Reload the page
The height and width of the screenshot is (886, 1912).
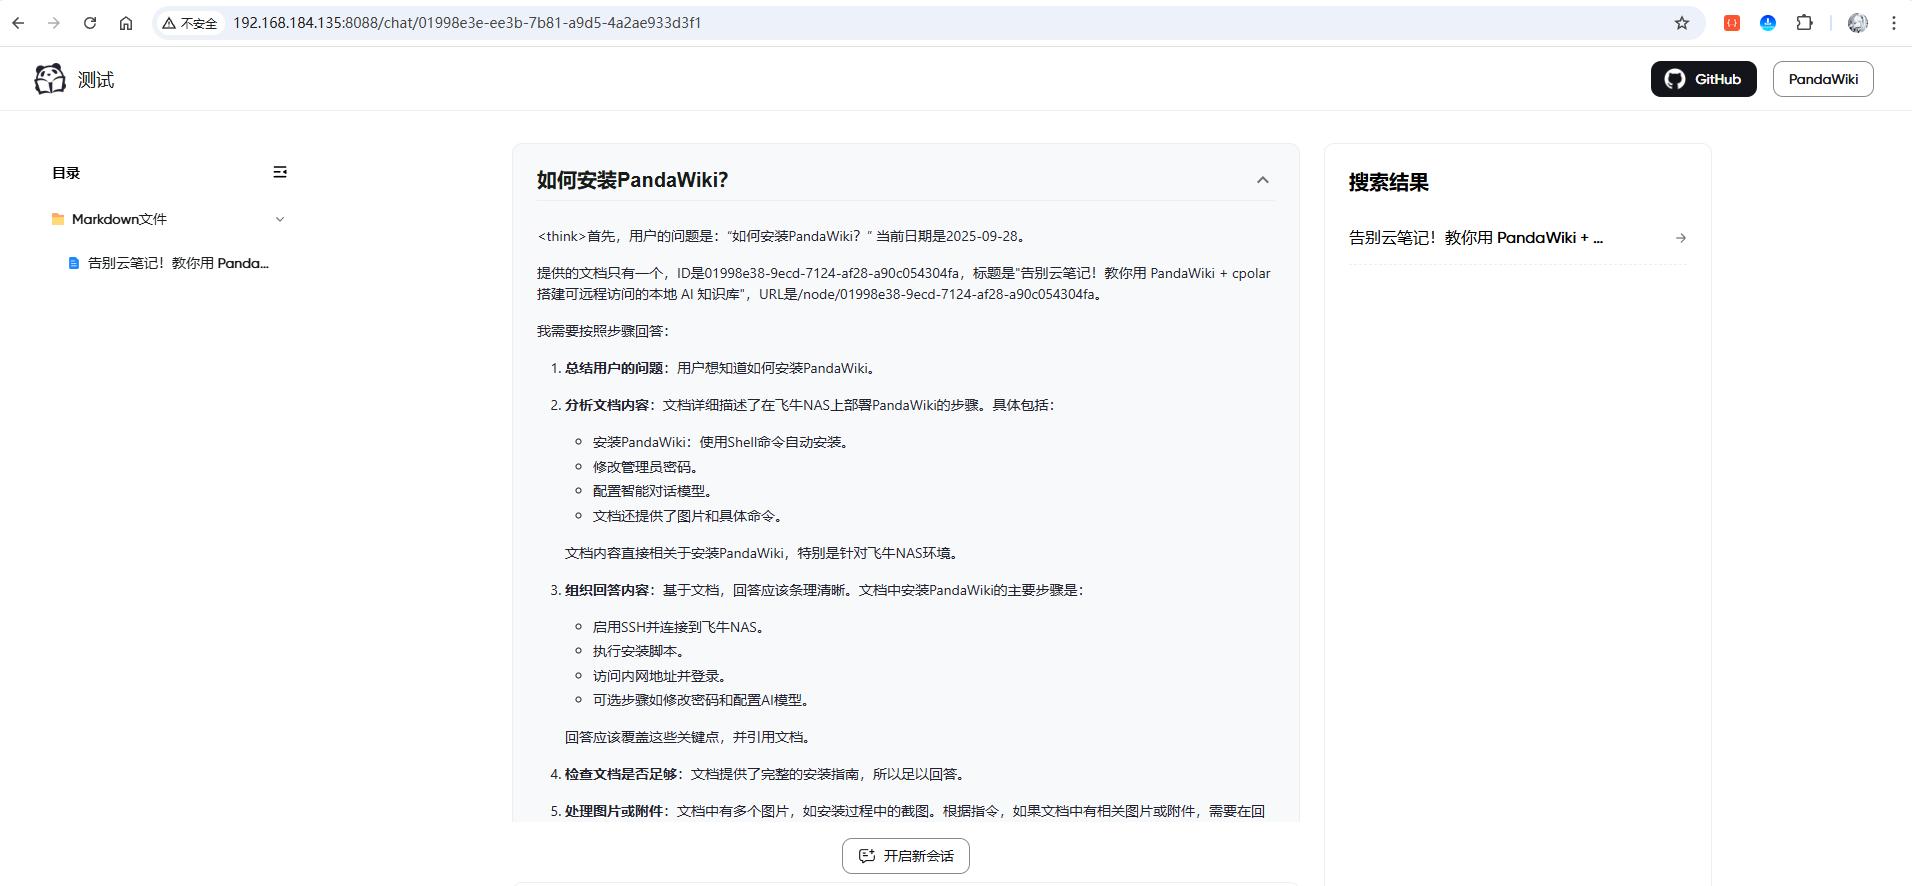coord(90,23)
